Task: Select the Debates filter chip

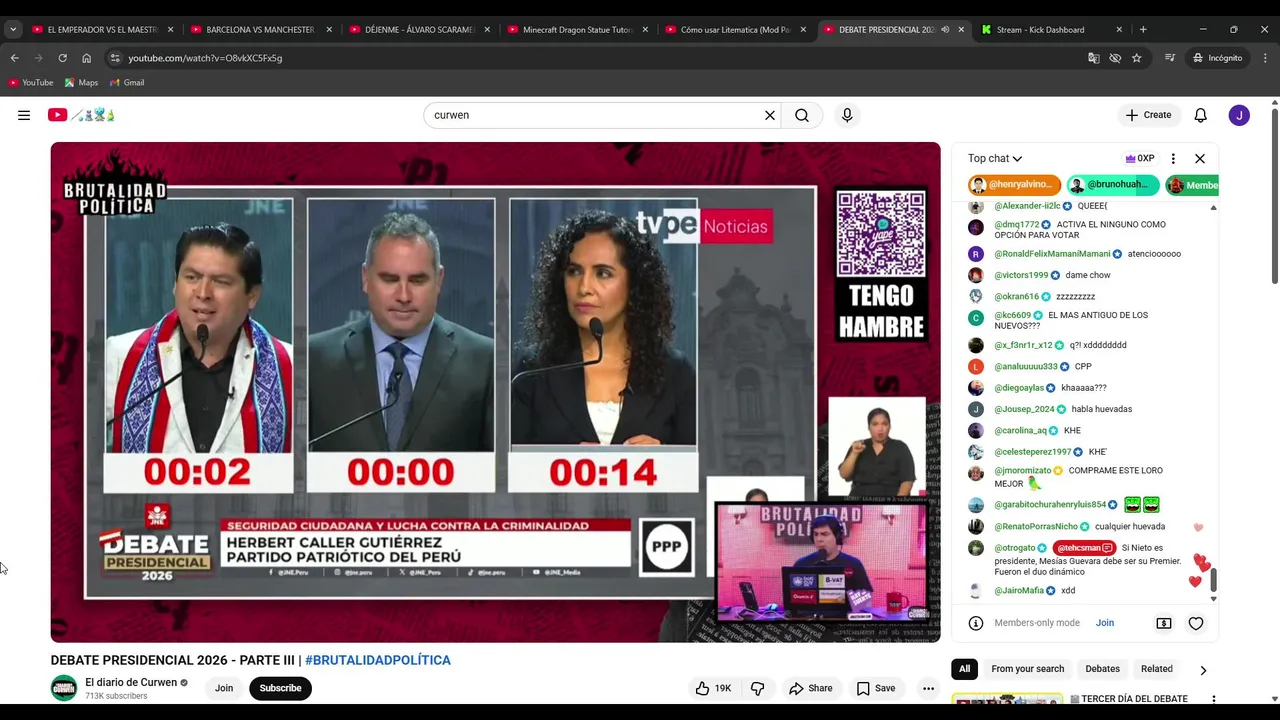Action: pos(1102,669)
